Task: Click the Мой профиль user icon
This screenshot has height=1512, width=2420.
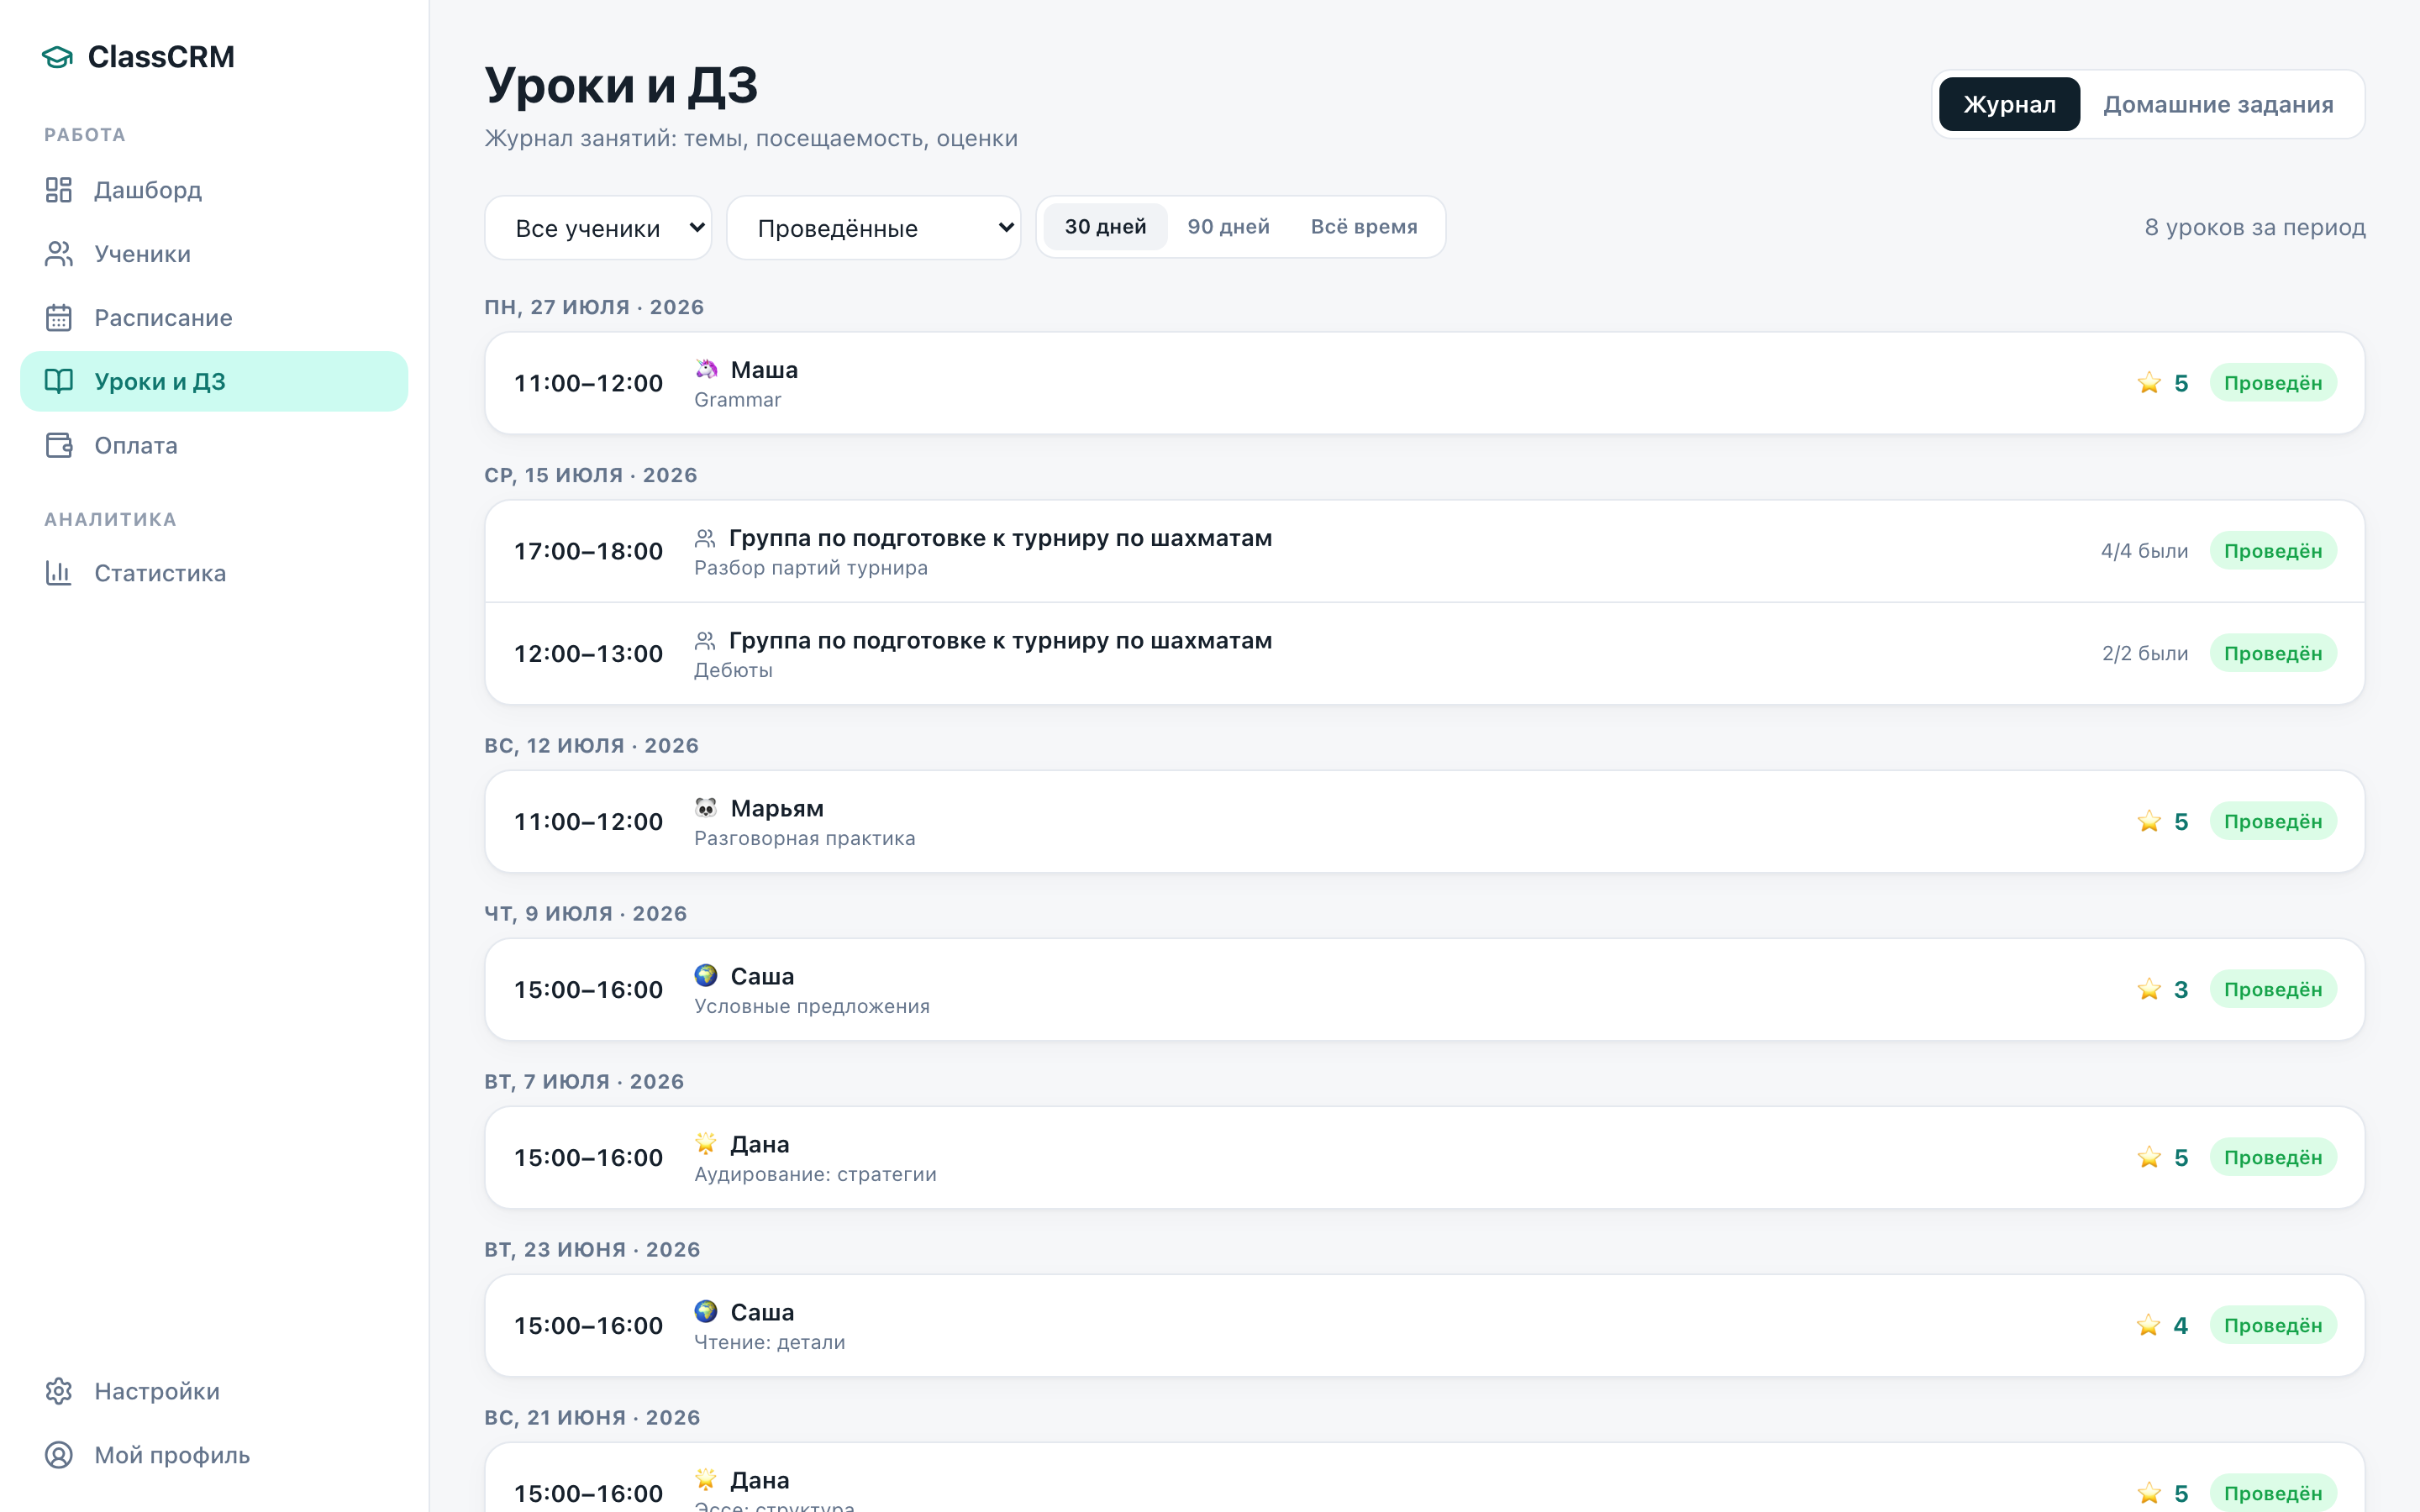Action: [x=59, y=1455]
